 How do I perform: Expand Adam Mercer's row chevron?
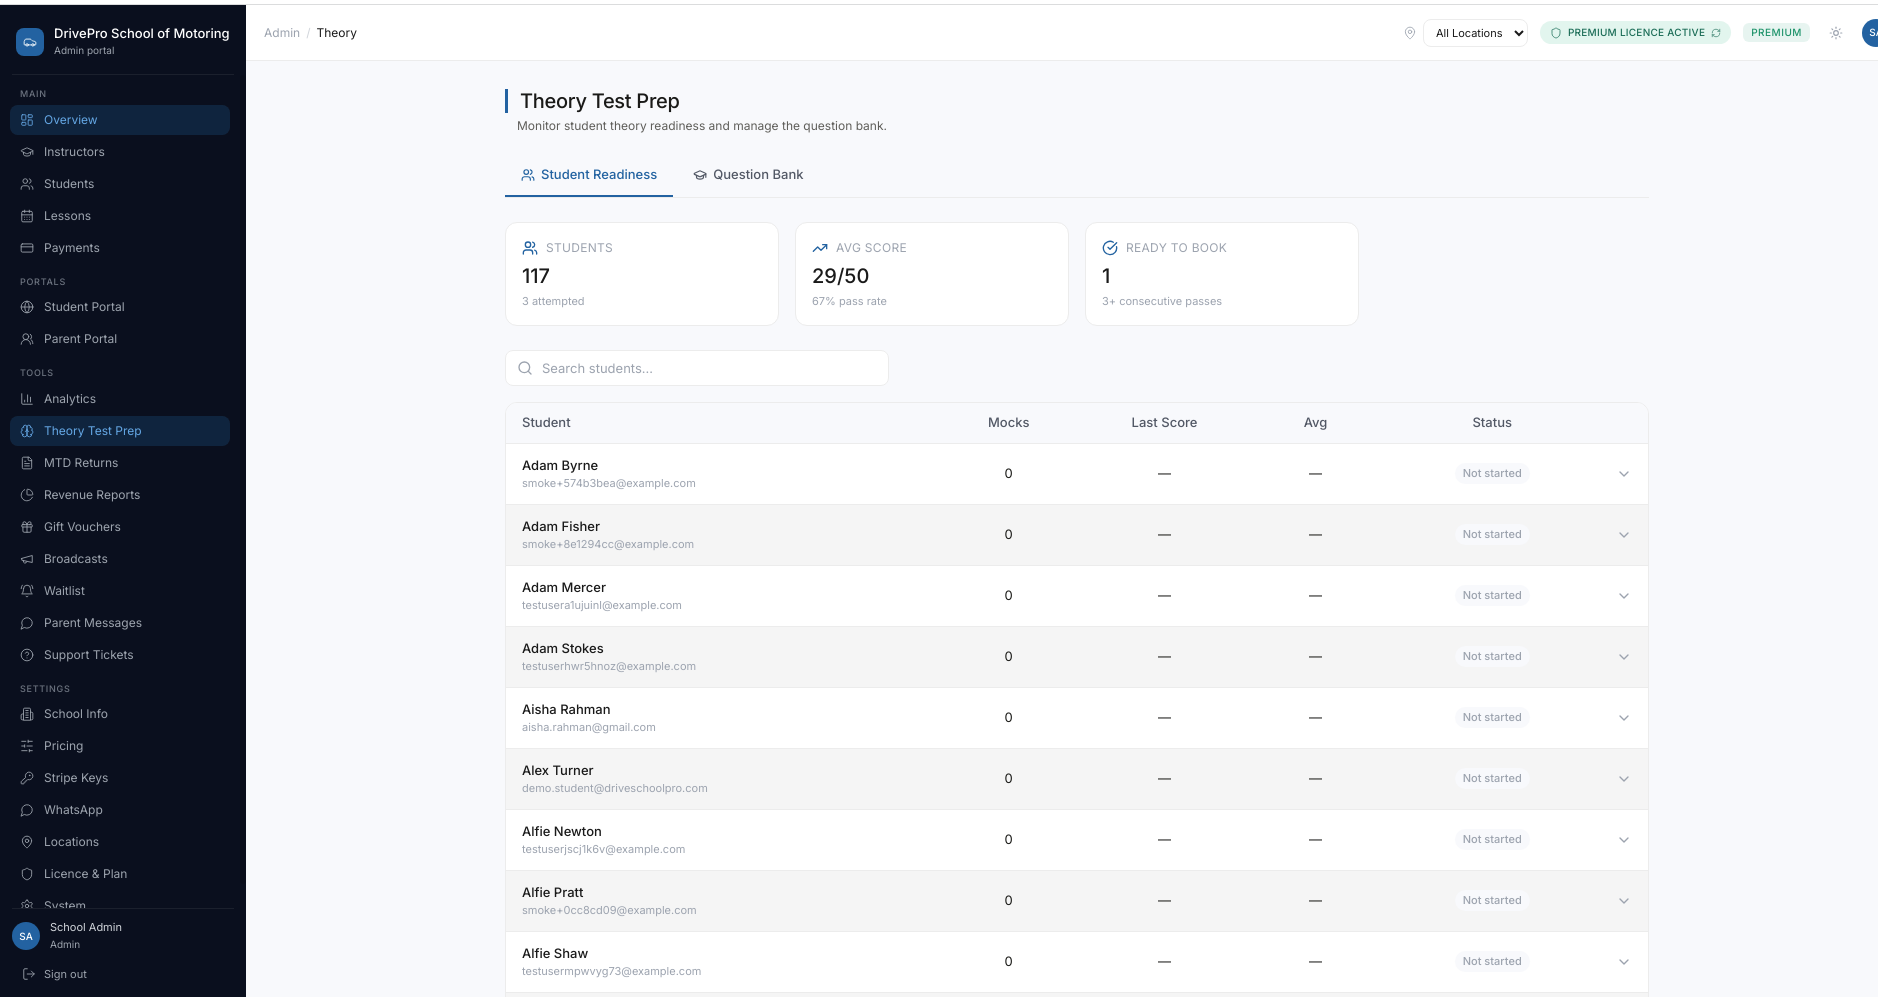coord(1624,596)
